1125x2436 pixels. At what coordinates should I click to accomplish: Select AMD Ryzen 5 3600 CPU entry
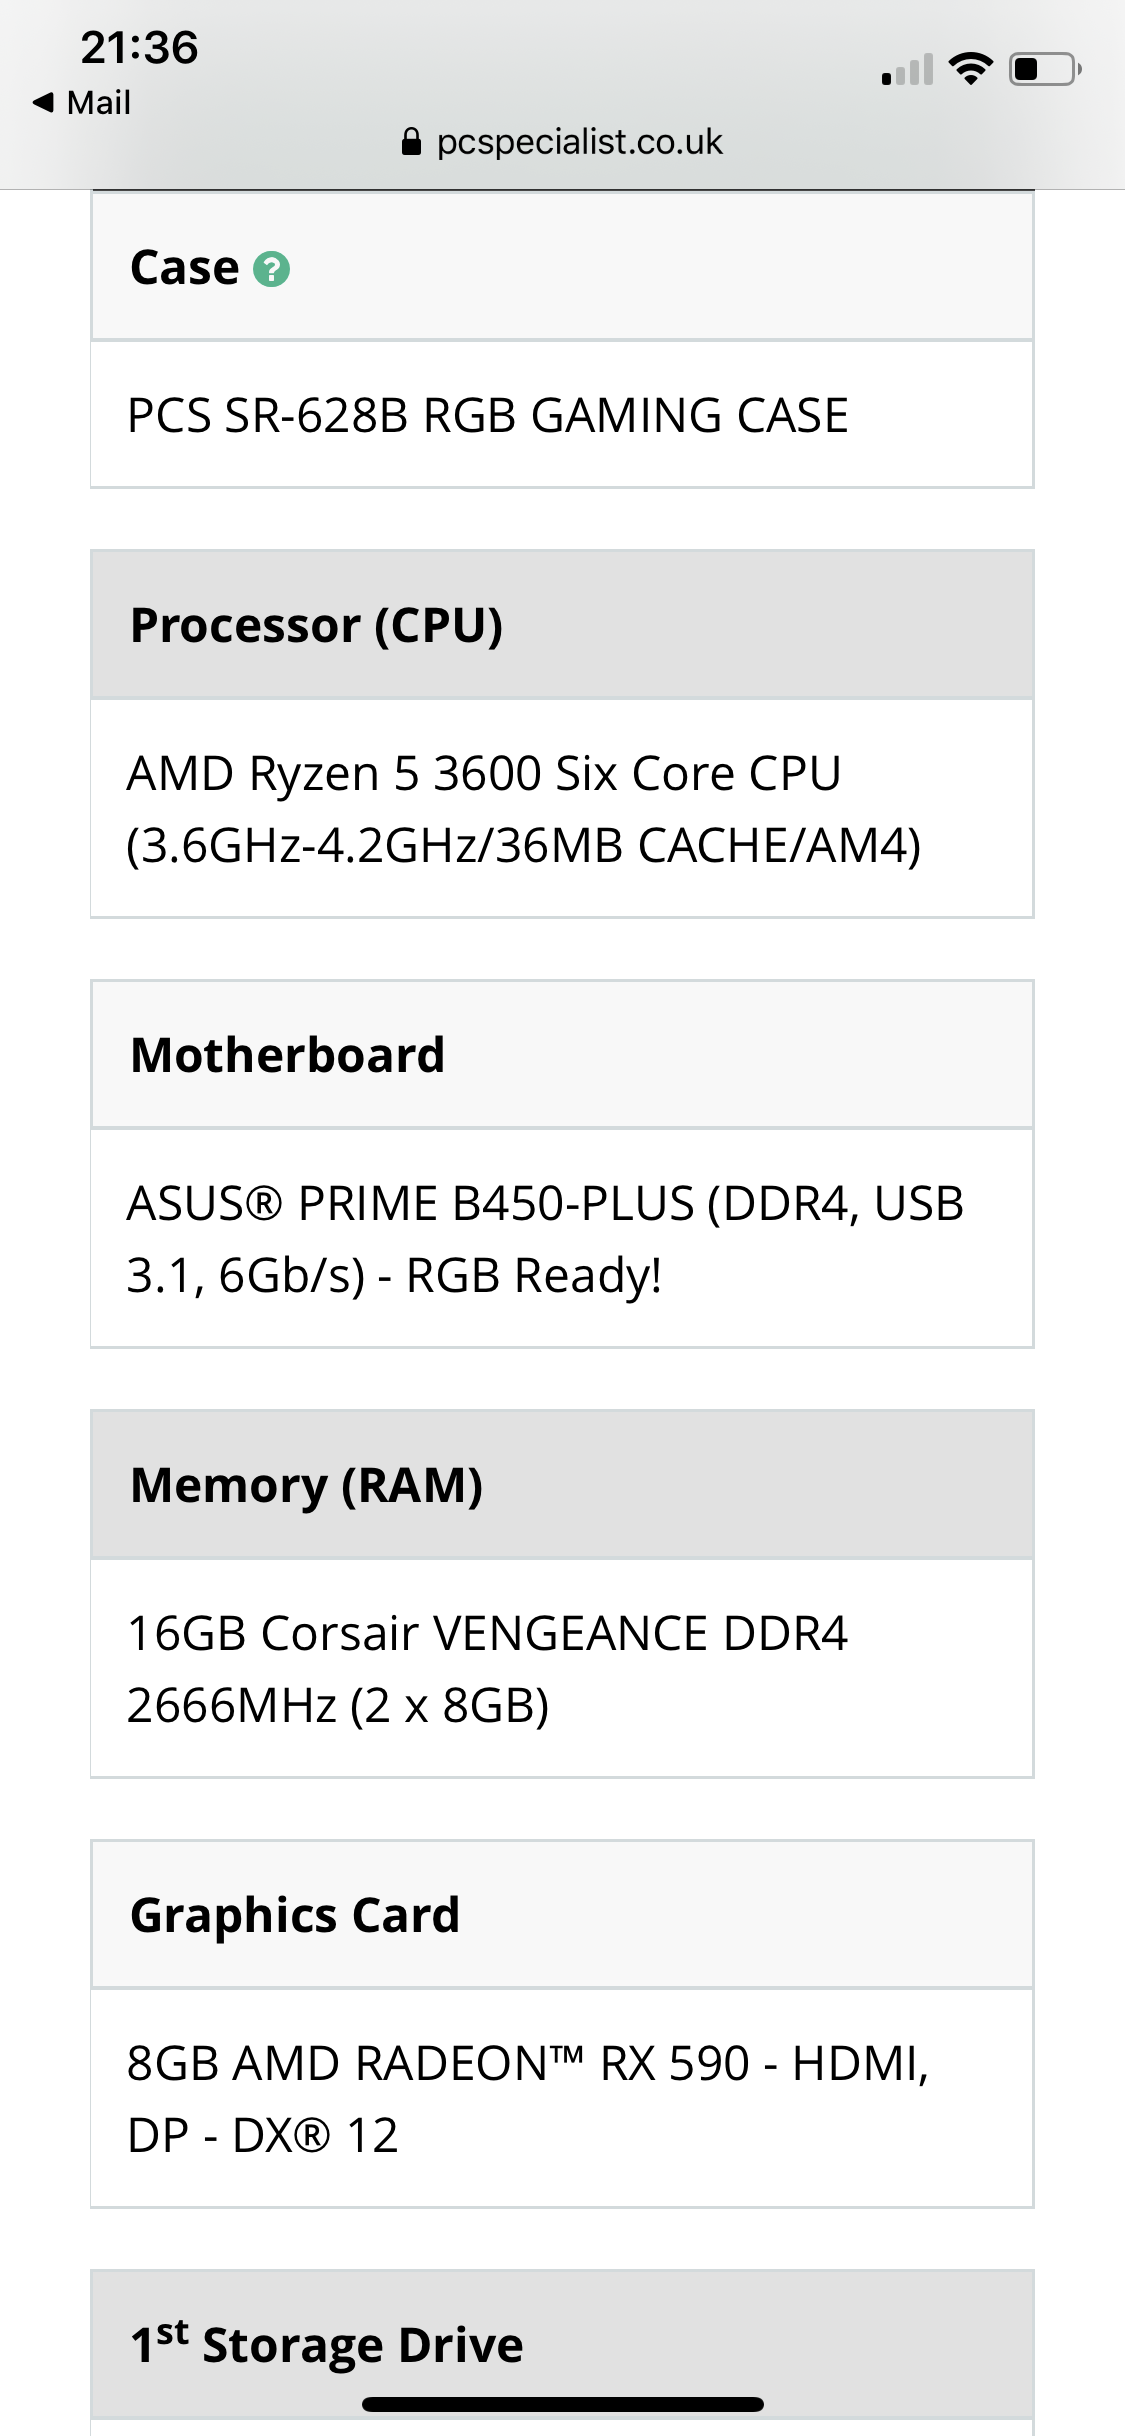tap(562, 809)
